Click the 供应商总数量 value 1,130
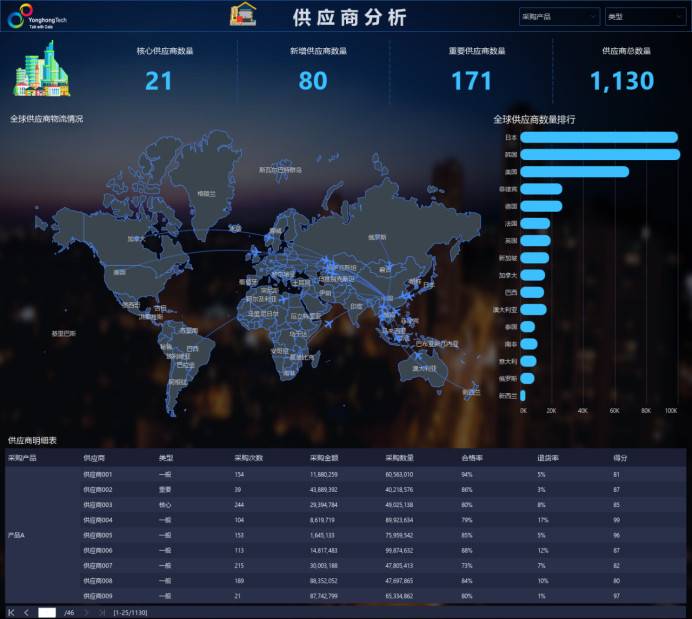Image resolution: width=692 pixels, height=619 pixels. tap(622, 82)
